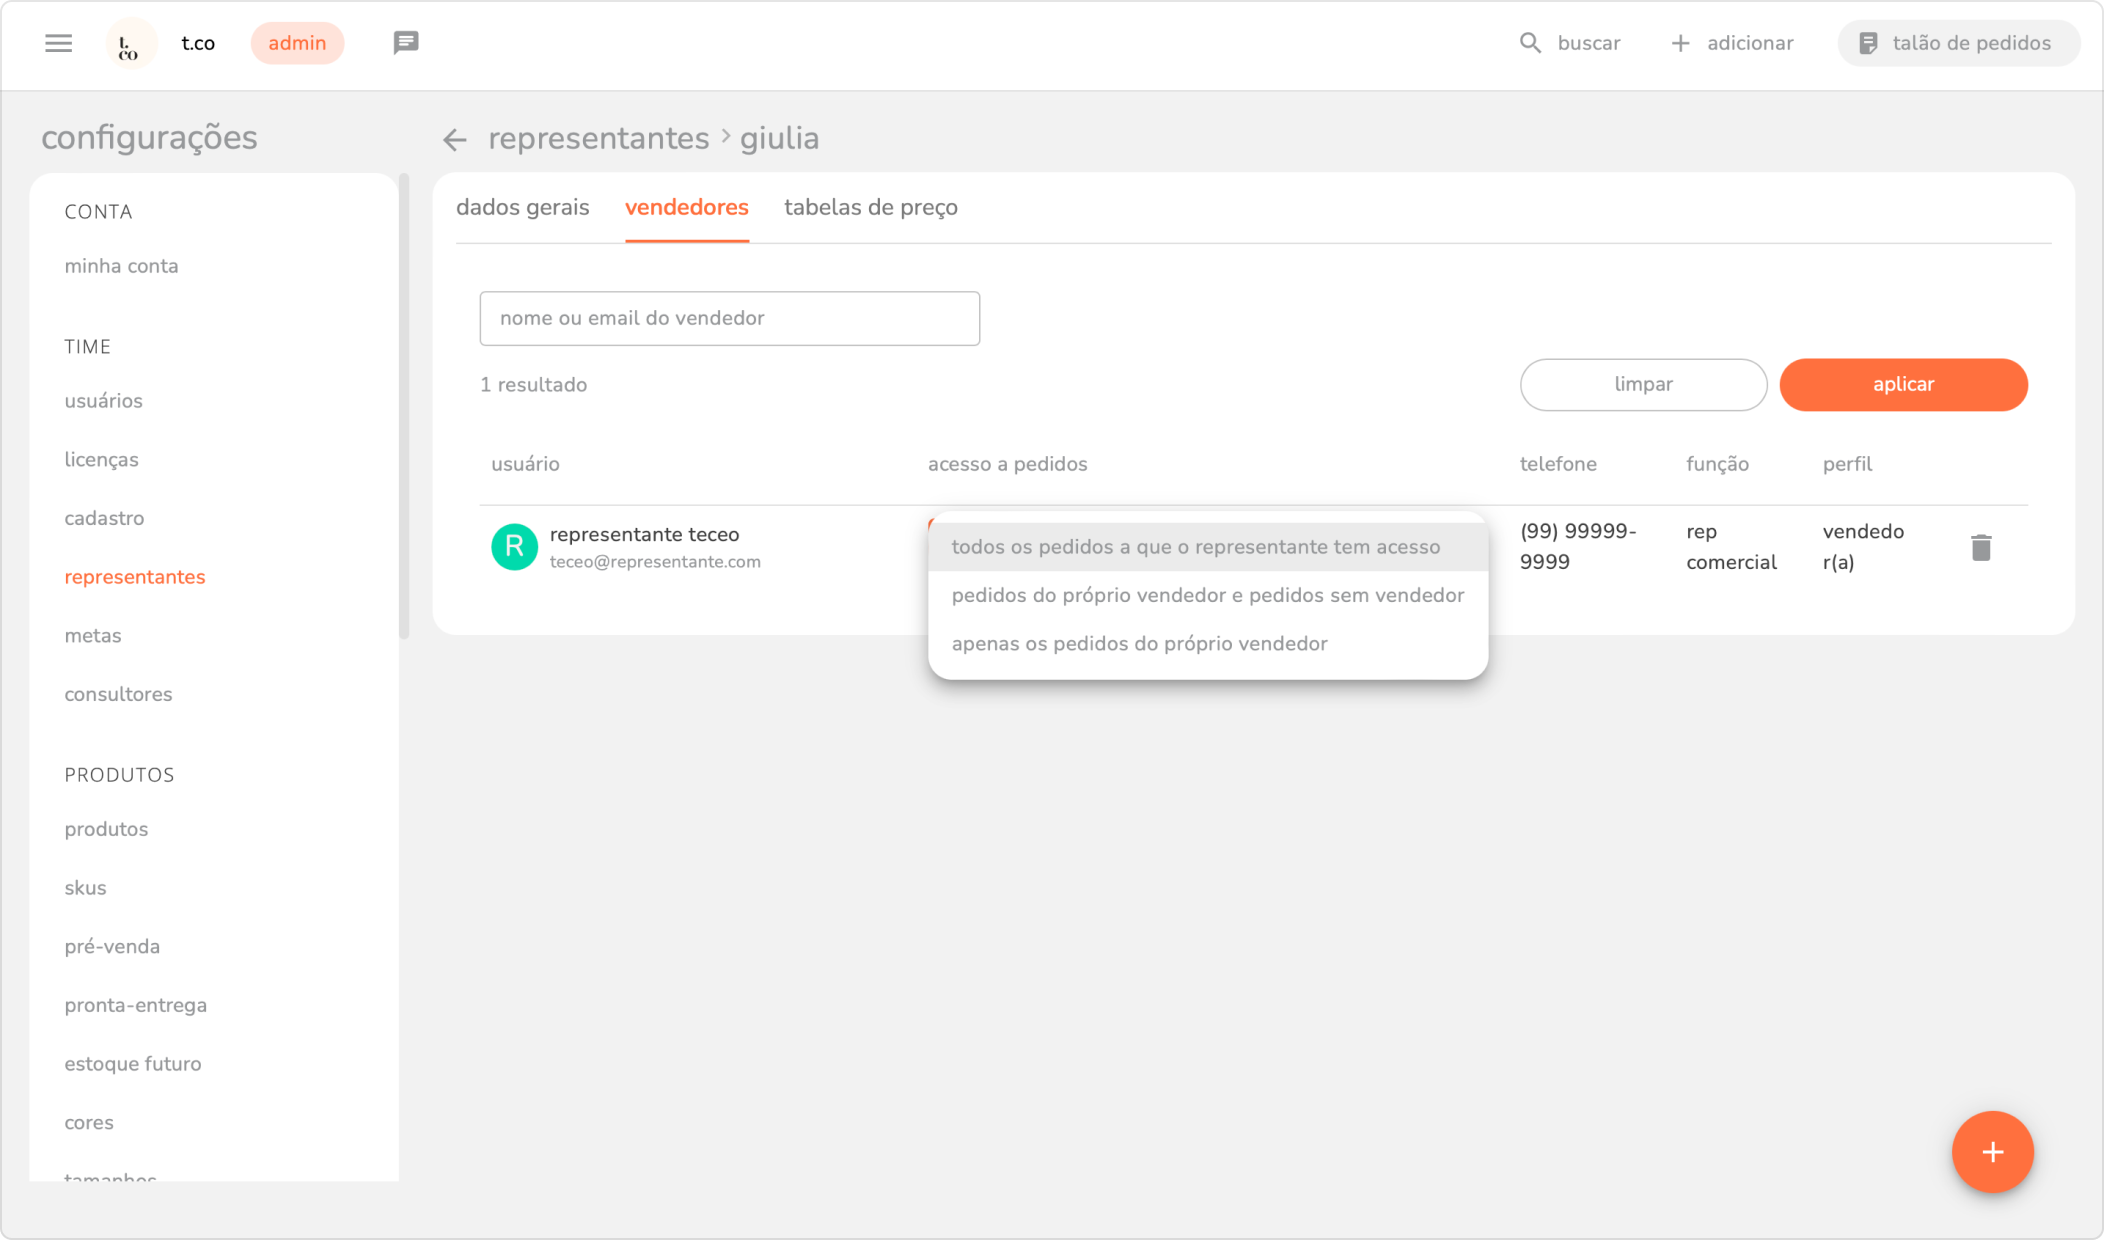This screenshot has width=2104, height=1240.
Task: Switch to the dados gerais tab
Action: pyautogui.click(x=522, y=208)
